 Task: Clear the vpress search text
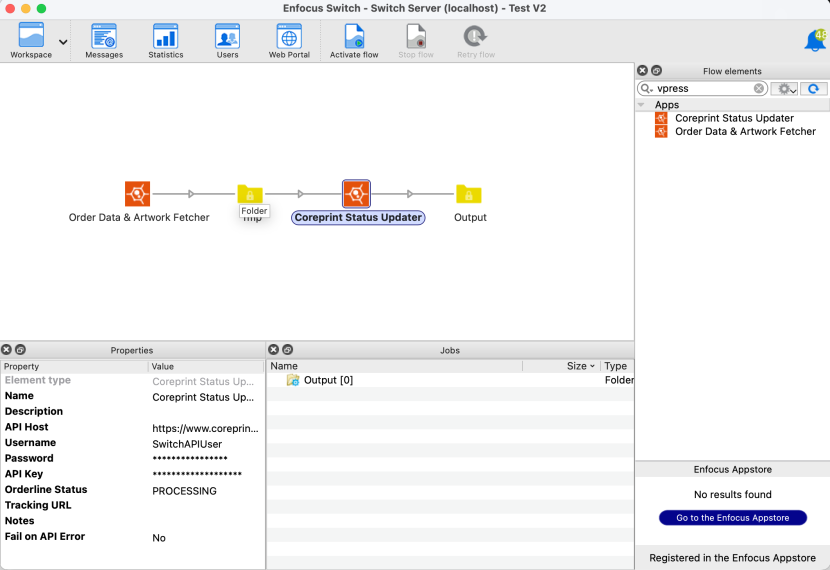tap(759, 89)
